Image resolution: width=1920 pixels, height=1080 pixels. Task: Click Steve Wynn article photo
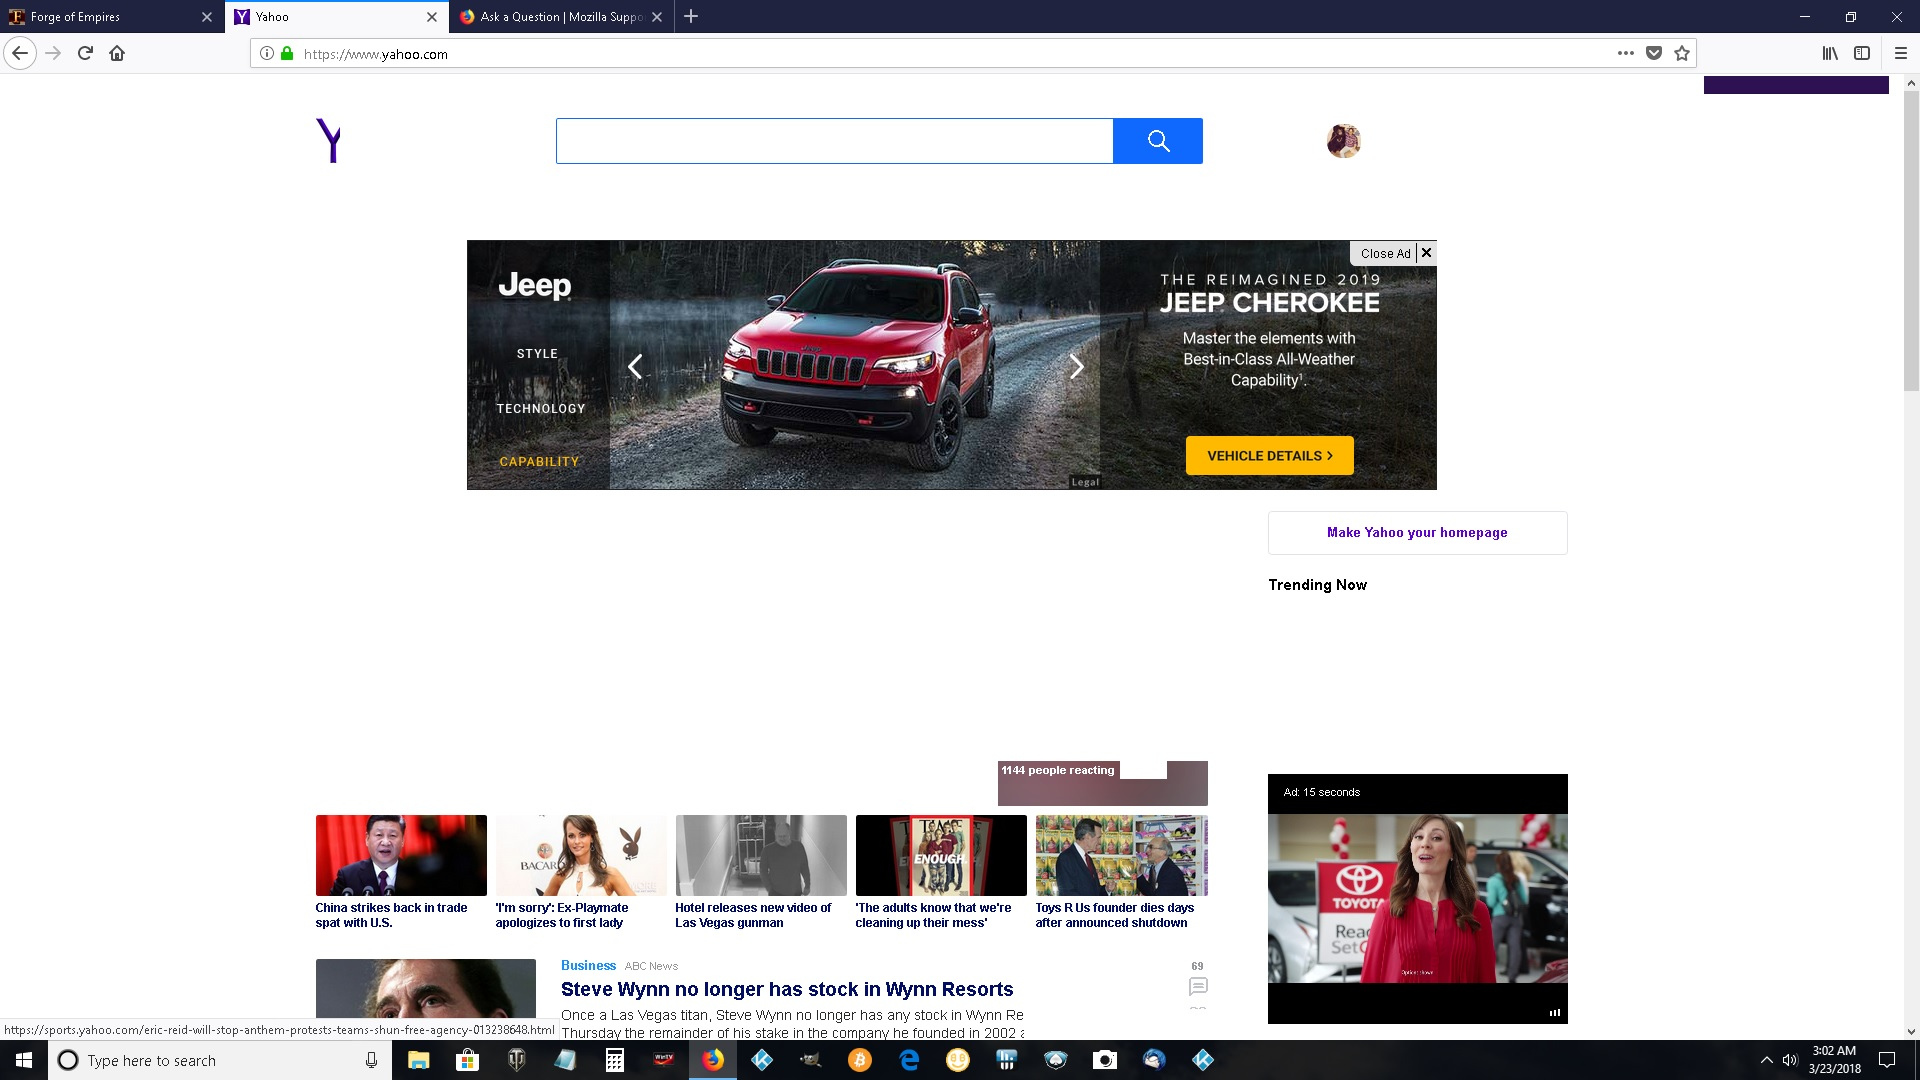[x=426, y=989]
